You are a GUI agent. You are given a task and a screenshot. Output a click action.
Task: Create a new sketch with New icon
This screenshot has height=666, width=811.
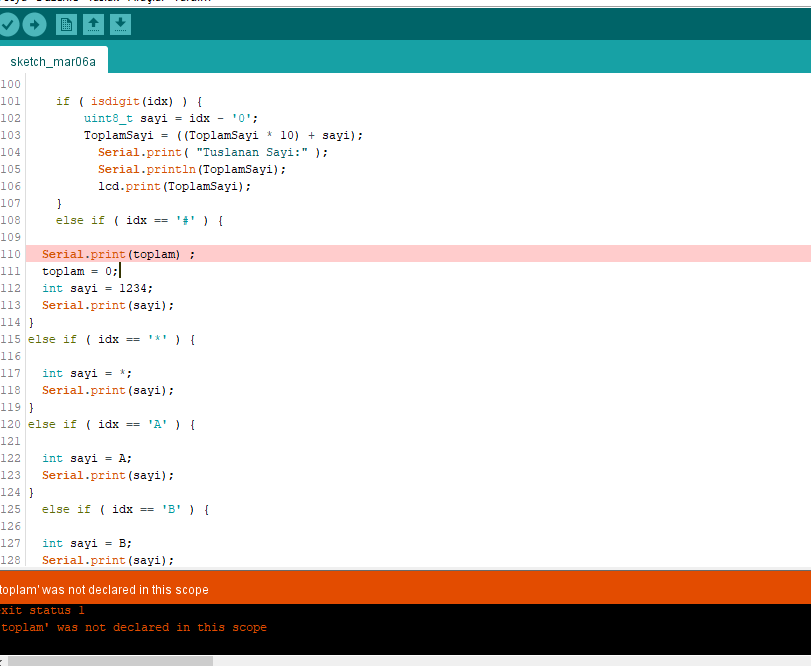pos(67,24)
